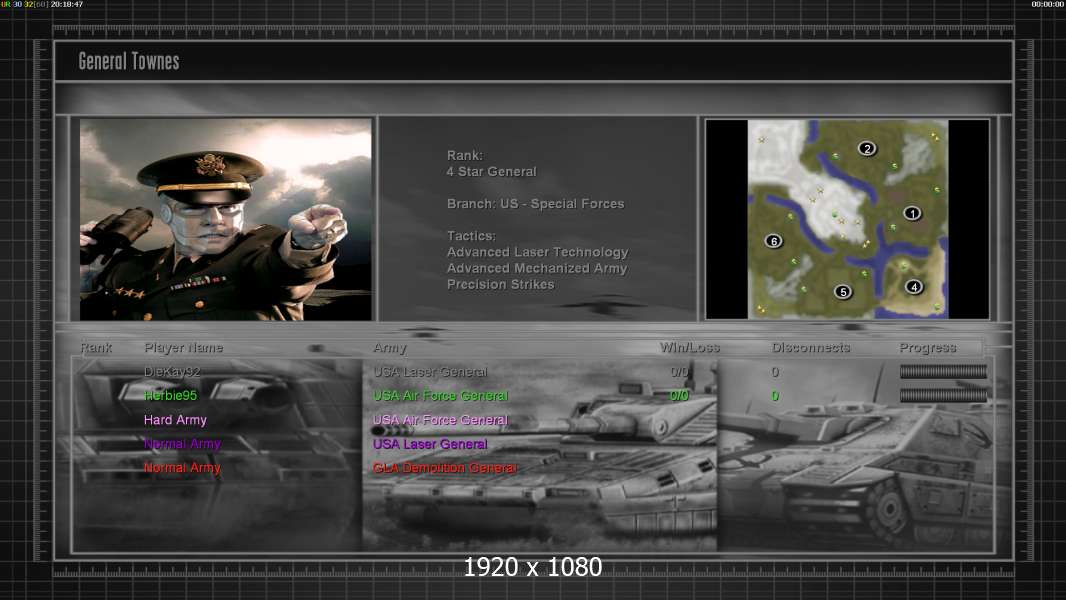Click the '4 Star General' rank text
The image size is (1066, 600).
click(x=491, y=172)
